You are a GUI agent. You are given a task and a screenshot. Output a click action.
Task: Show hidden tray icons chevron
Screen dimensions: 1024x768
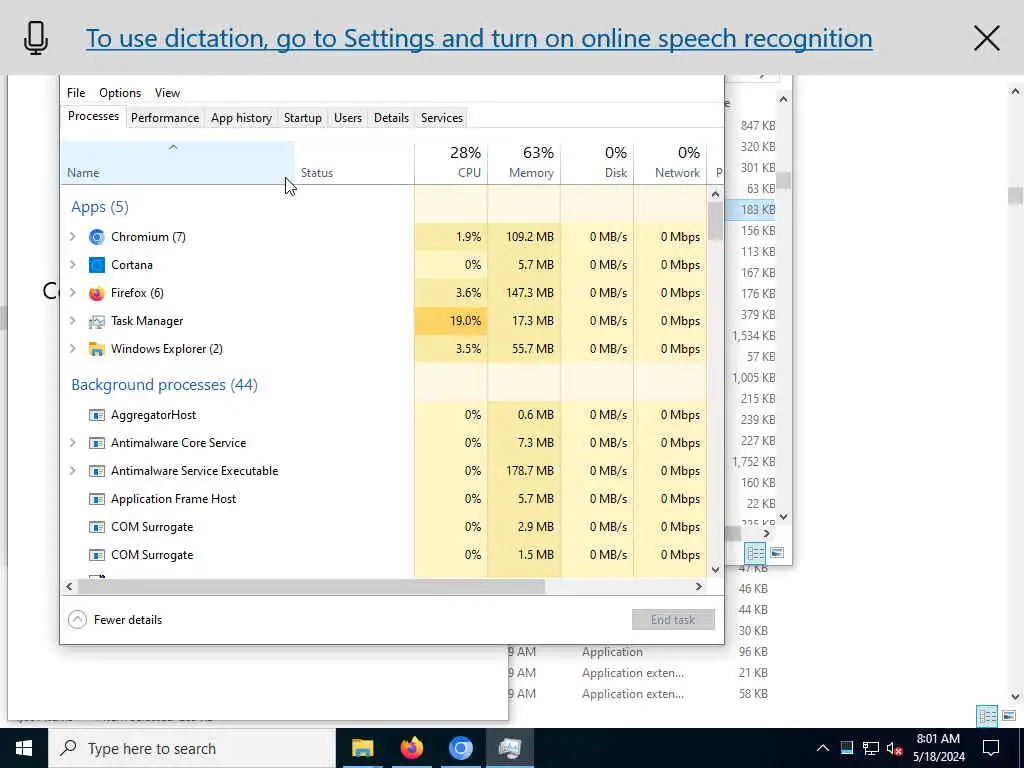click(x=823, y=748)
